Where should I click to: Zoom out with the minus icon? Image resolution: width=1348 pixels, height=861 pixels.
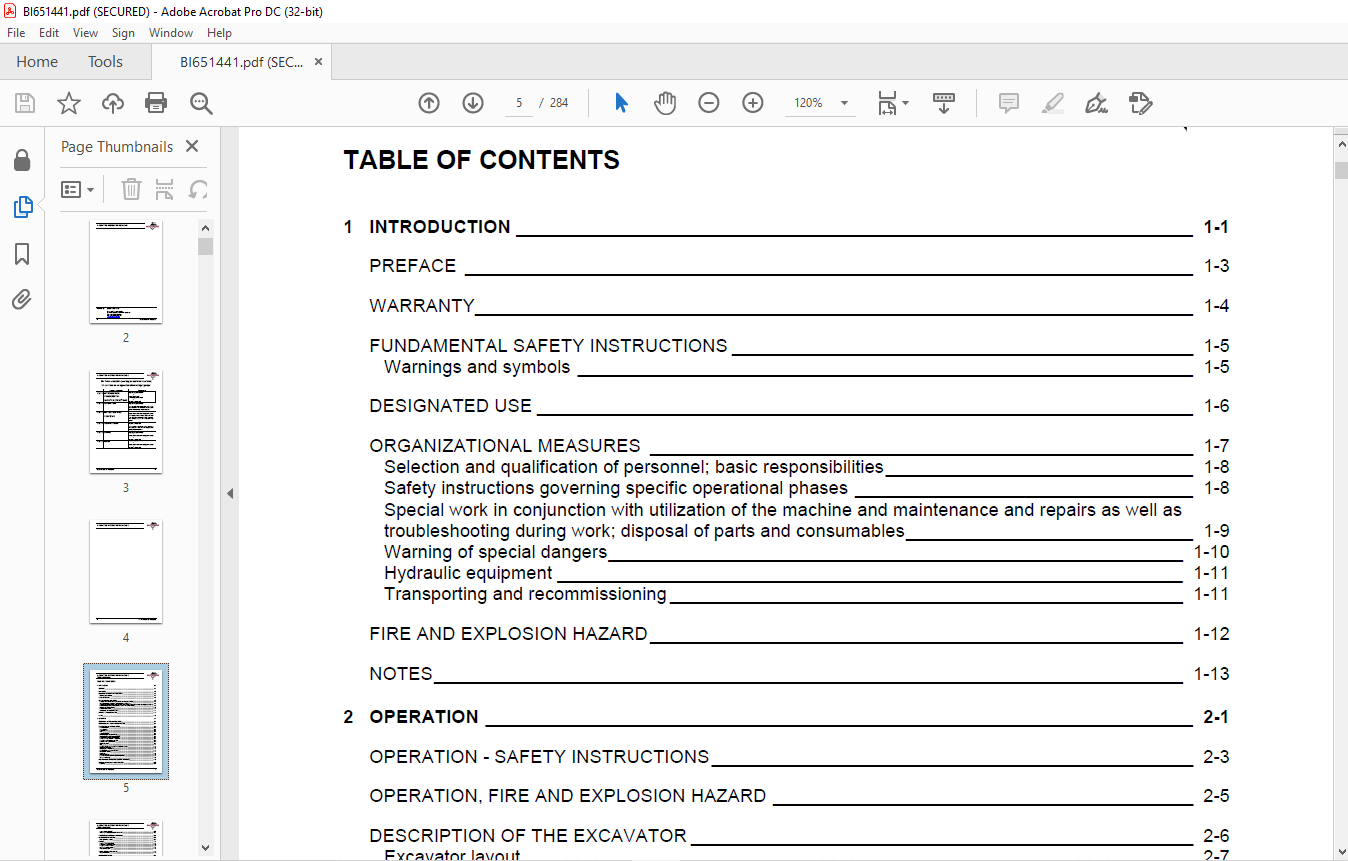coord(709,103)
